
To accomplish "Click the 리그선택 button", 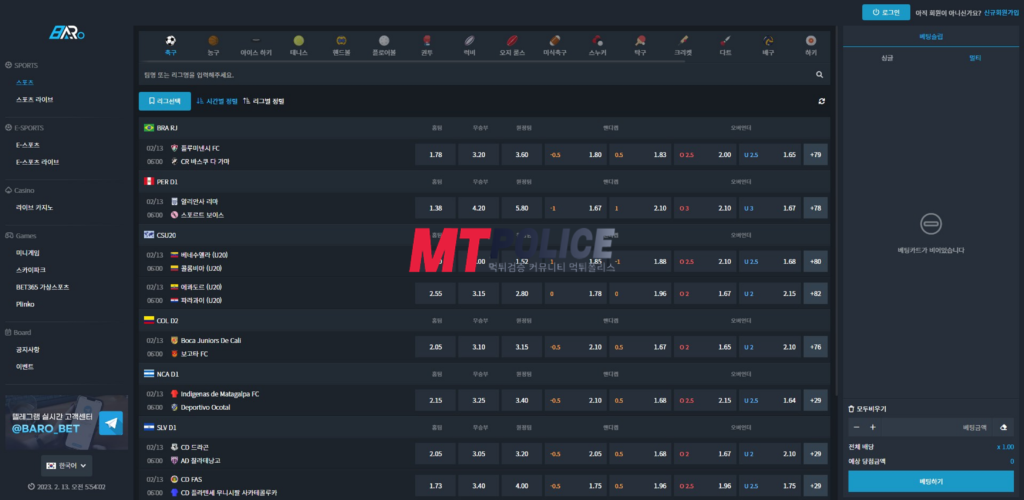I will (x=165, y=101).
